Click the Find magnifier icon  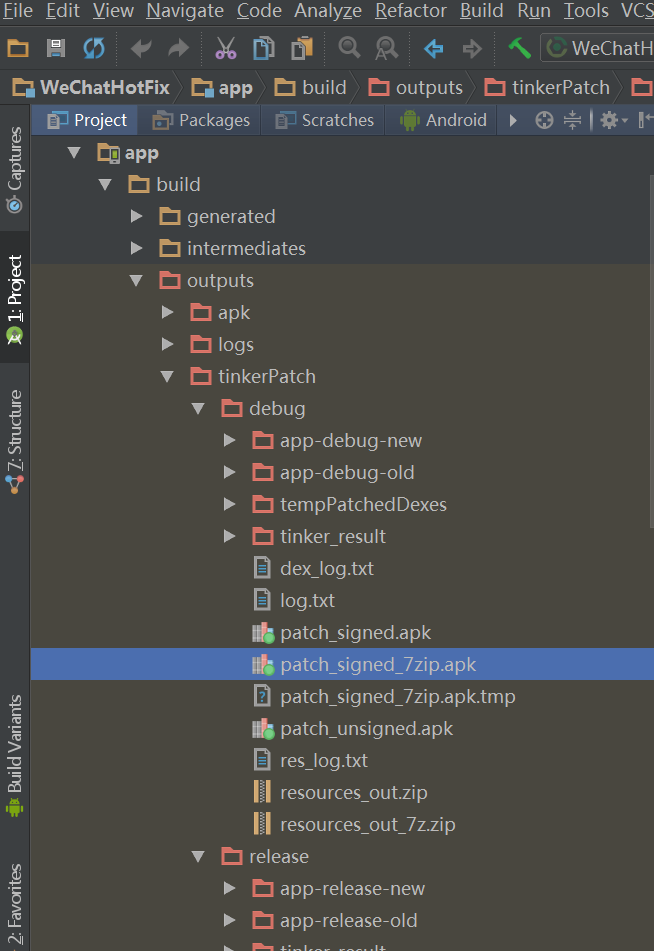(349, 47)
